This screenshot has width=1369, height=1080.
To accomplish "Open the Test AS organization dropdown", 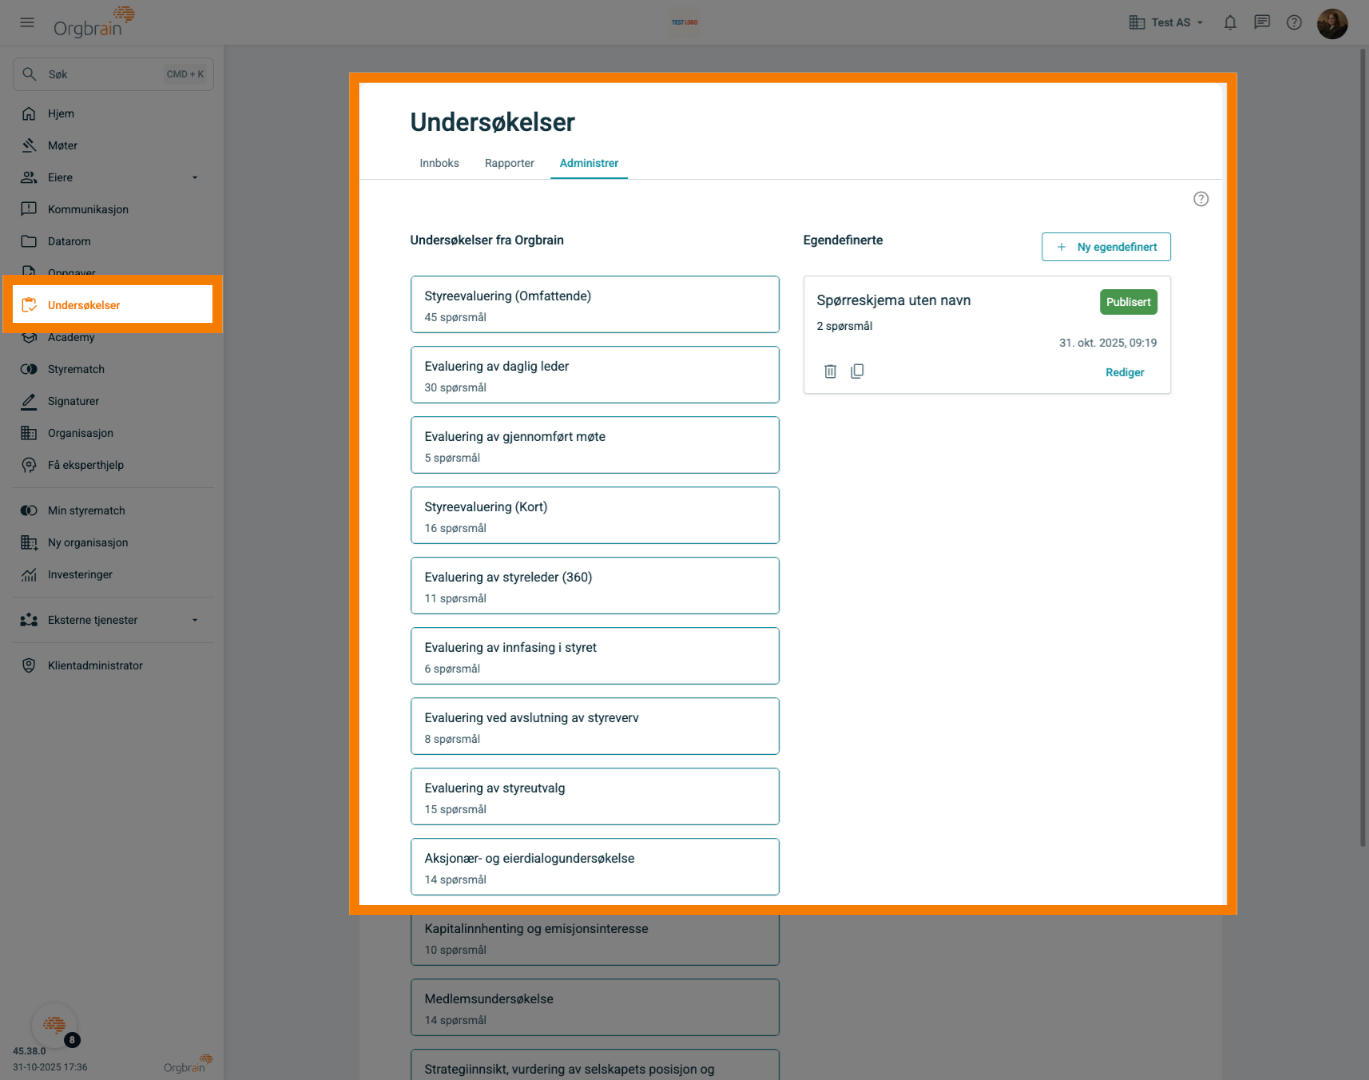I will (1166, 22).
